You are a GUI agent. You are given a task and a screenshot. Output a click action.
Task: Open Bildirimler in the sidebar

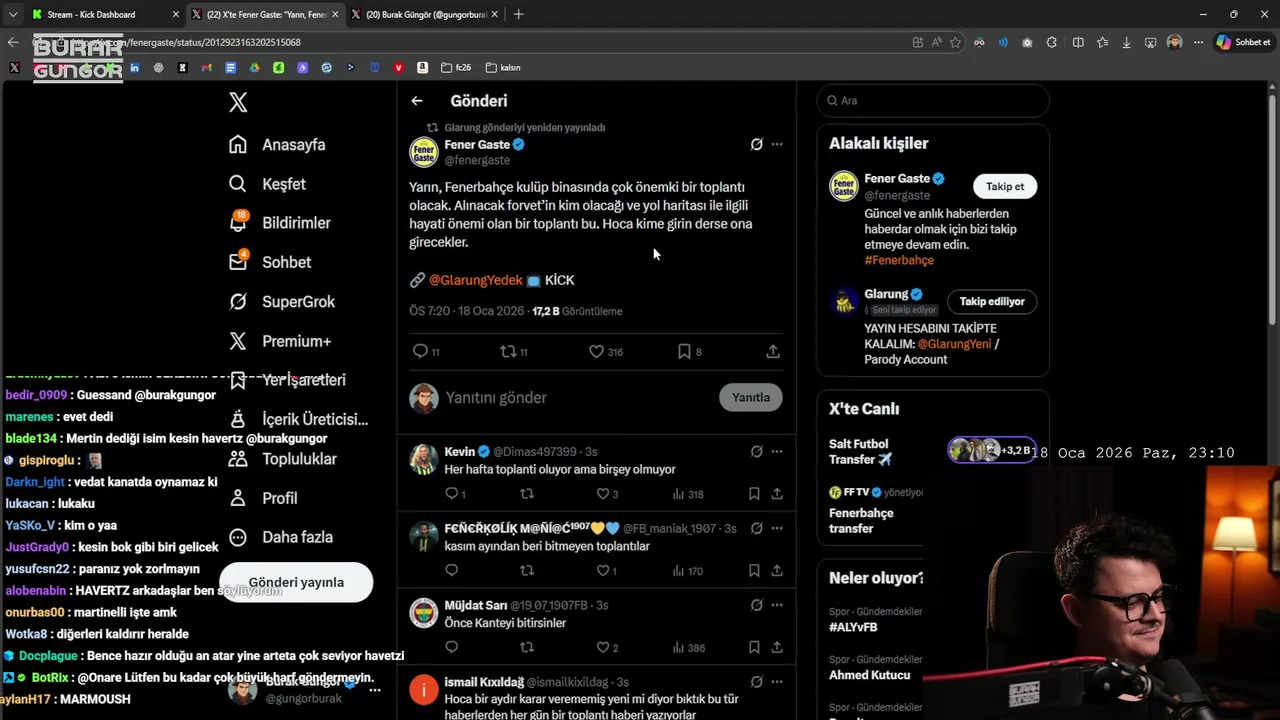(280, 223)
